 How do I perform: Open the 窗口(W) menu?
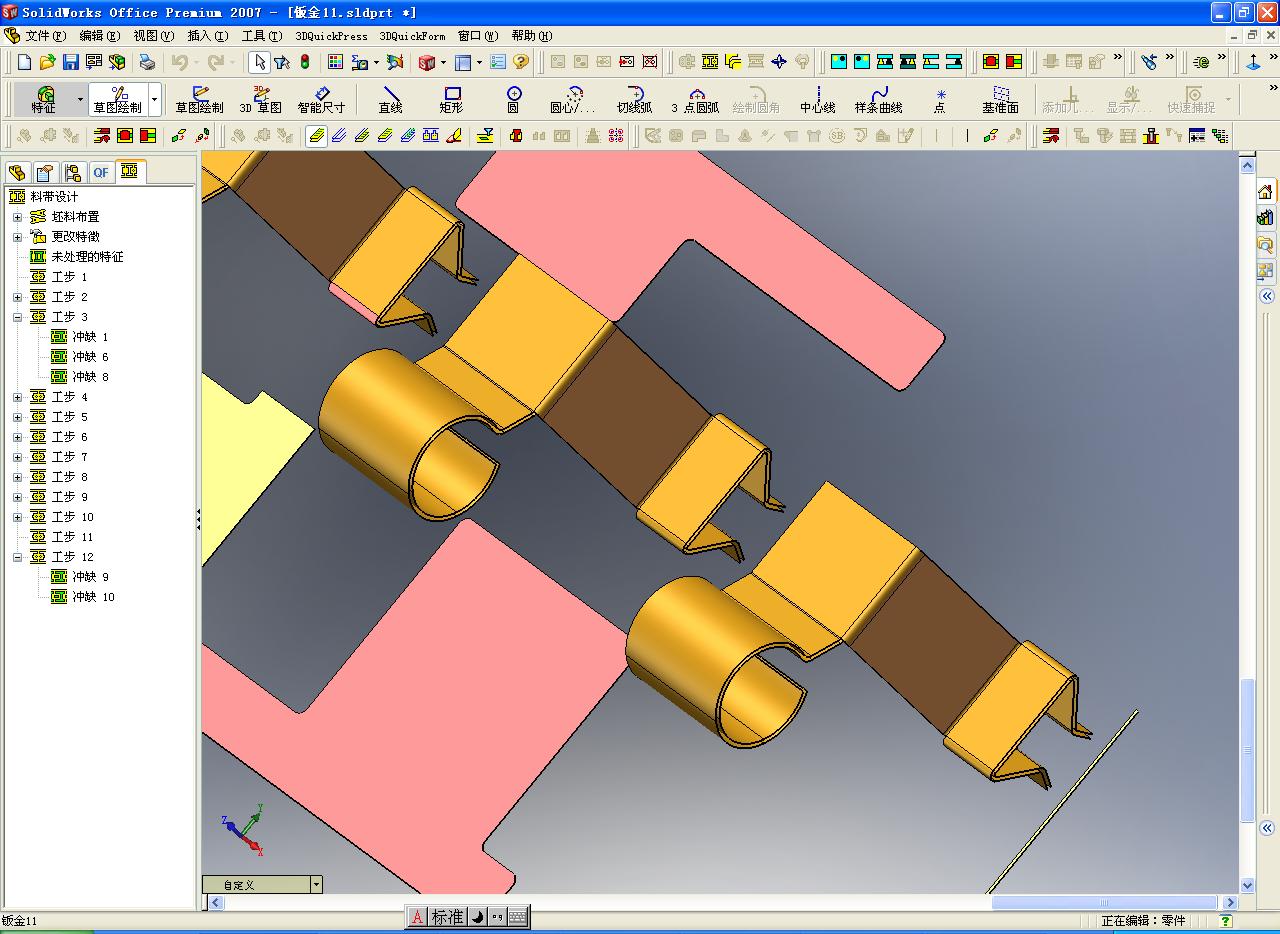(x=477, y=36)
